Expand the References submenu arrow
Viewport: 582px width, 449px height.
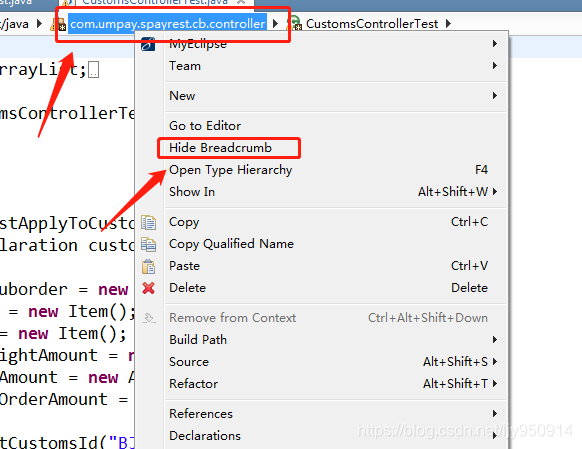tap(495, 414)
